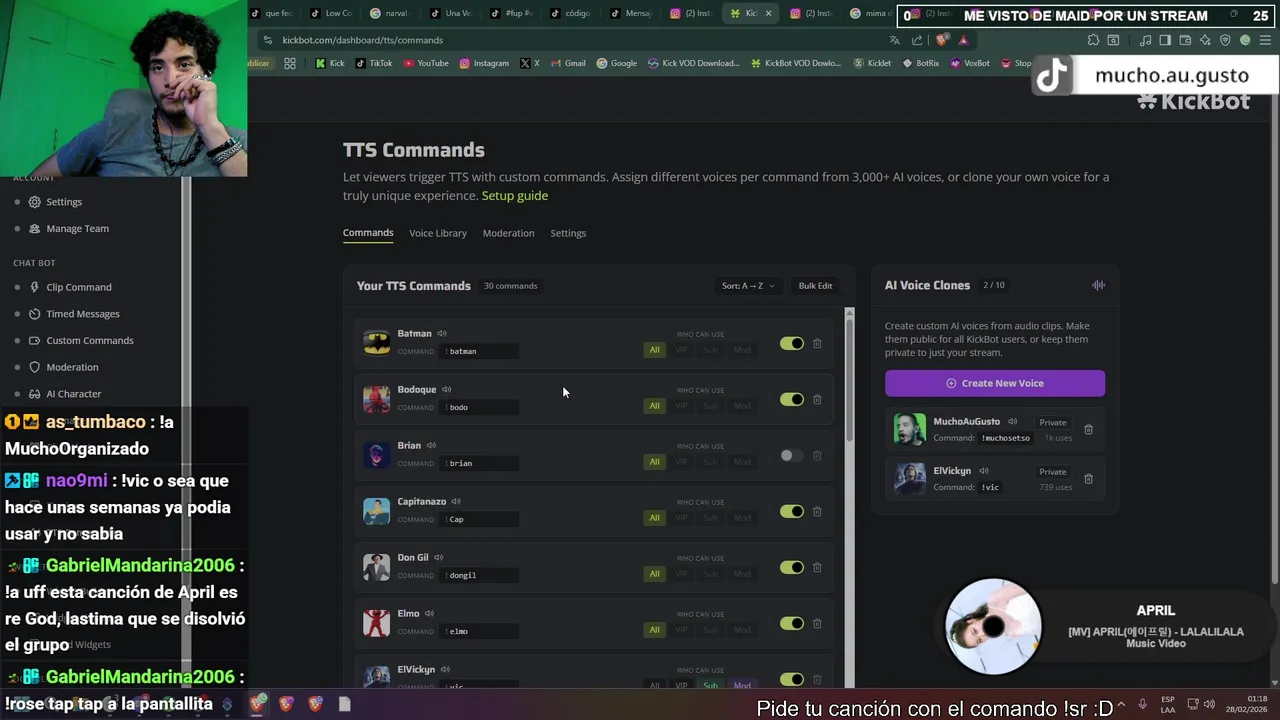
Task: Click the Create New Voice button
Action: click(x=995, y=383)
